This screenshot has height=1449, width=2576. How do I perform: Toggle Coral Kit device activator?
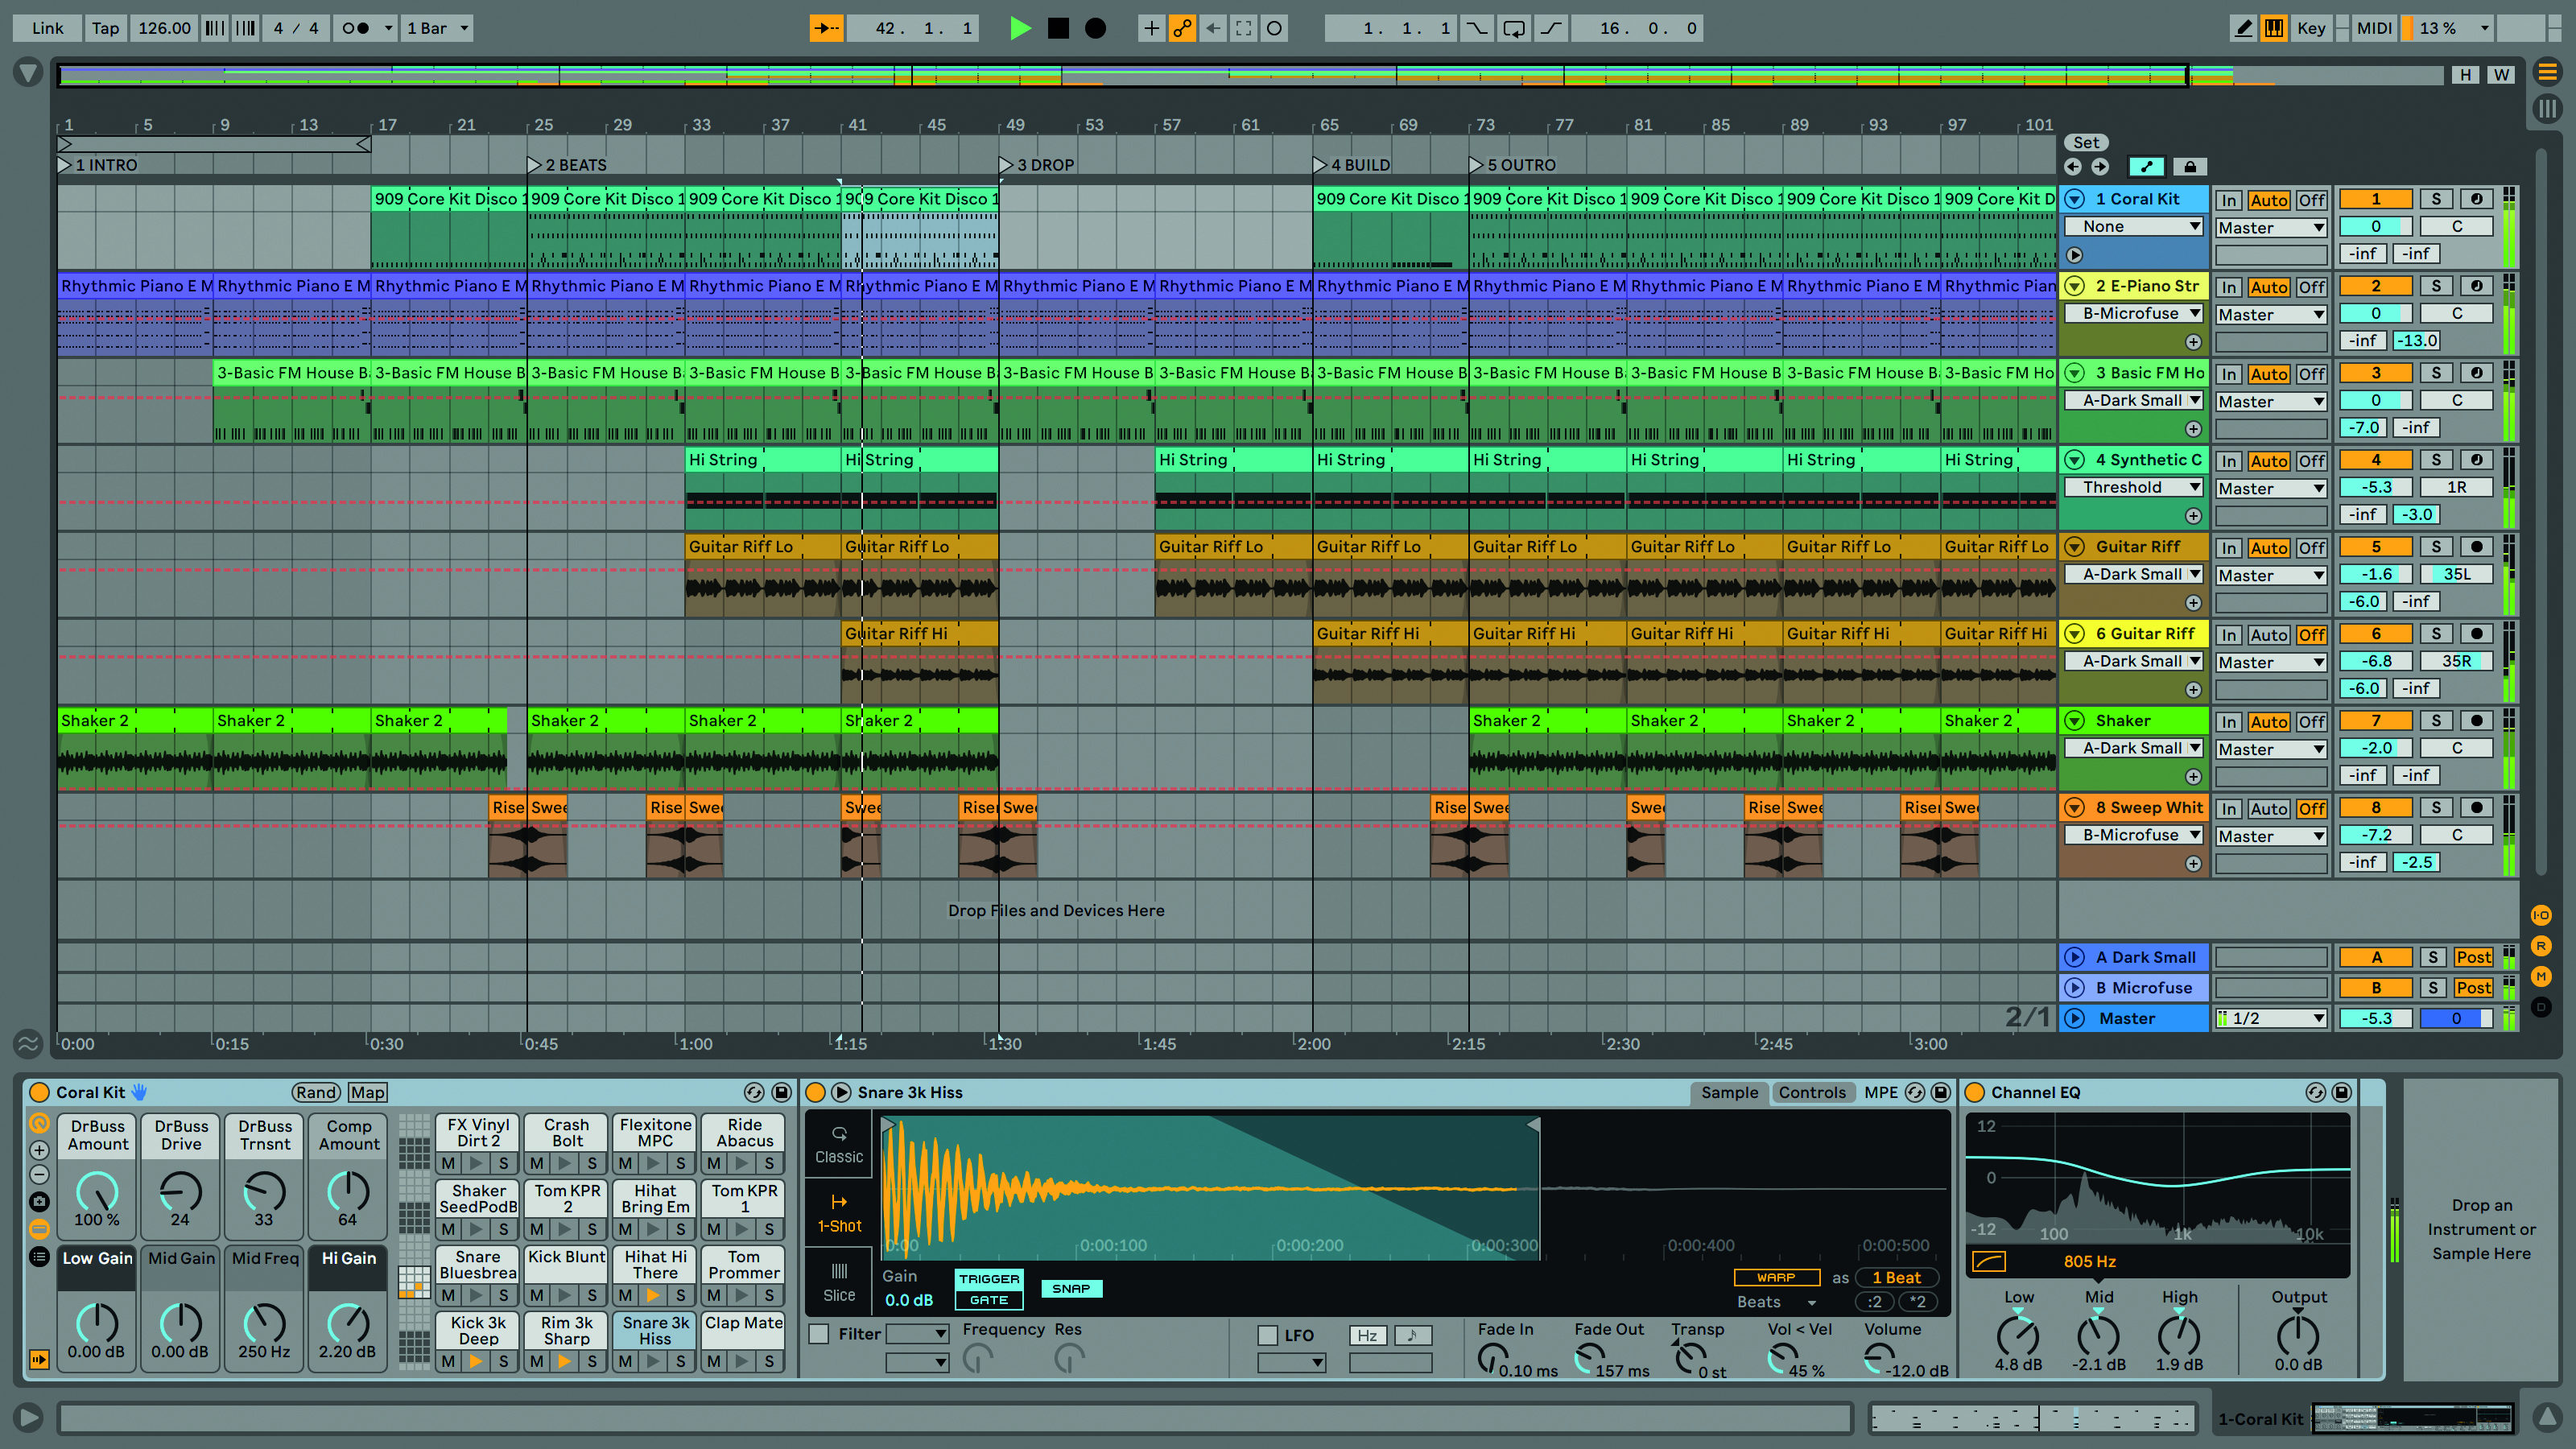(40, 1093)
